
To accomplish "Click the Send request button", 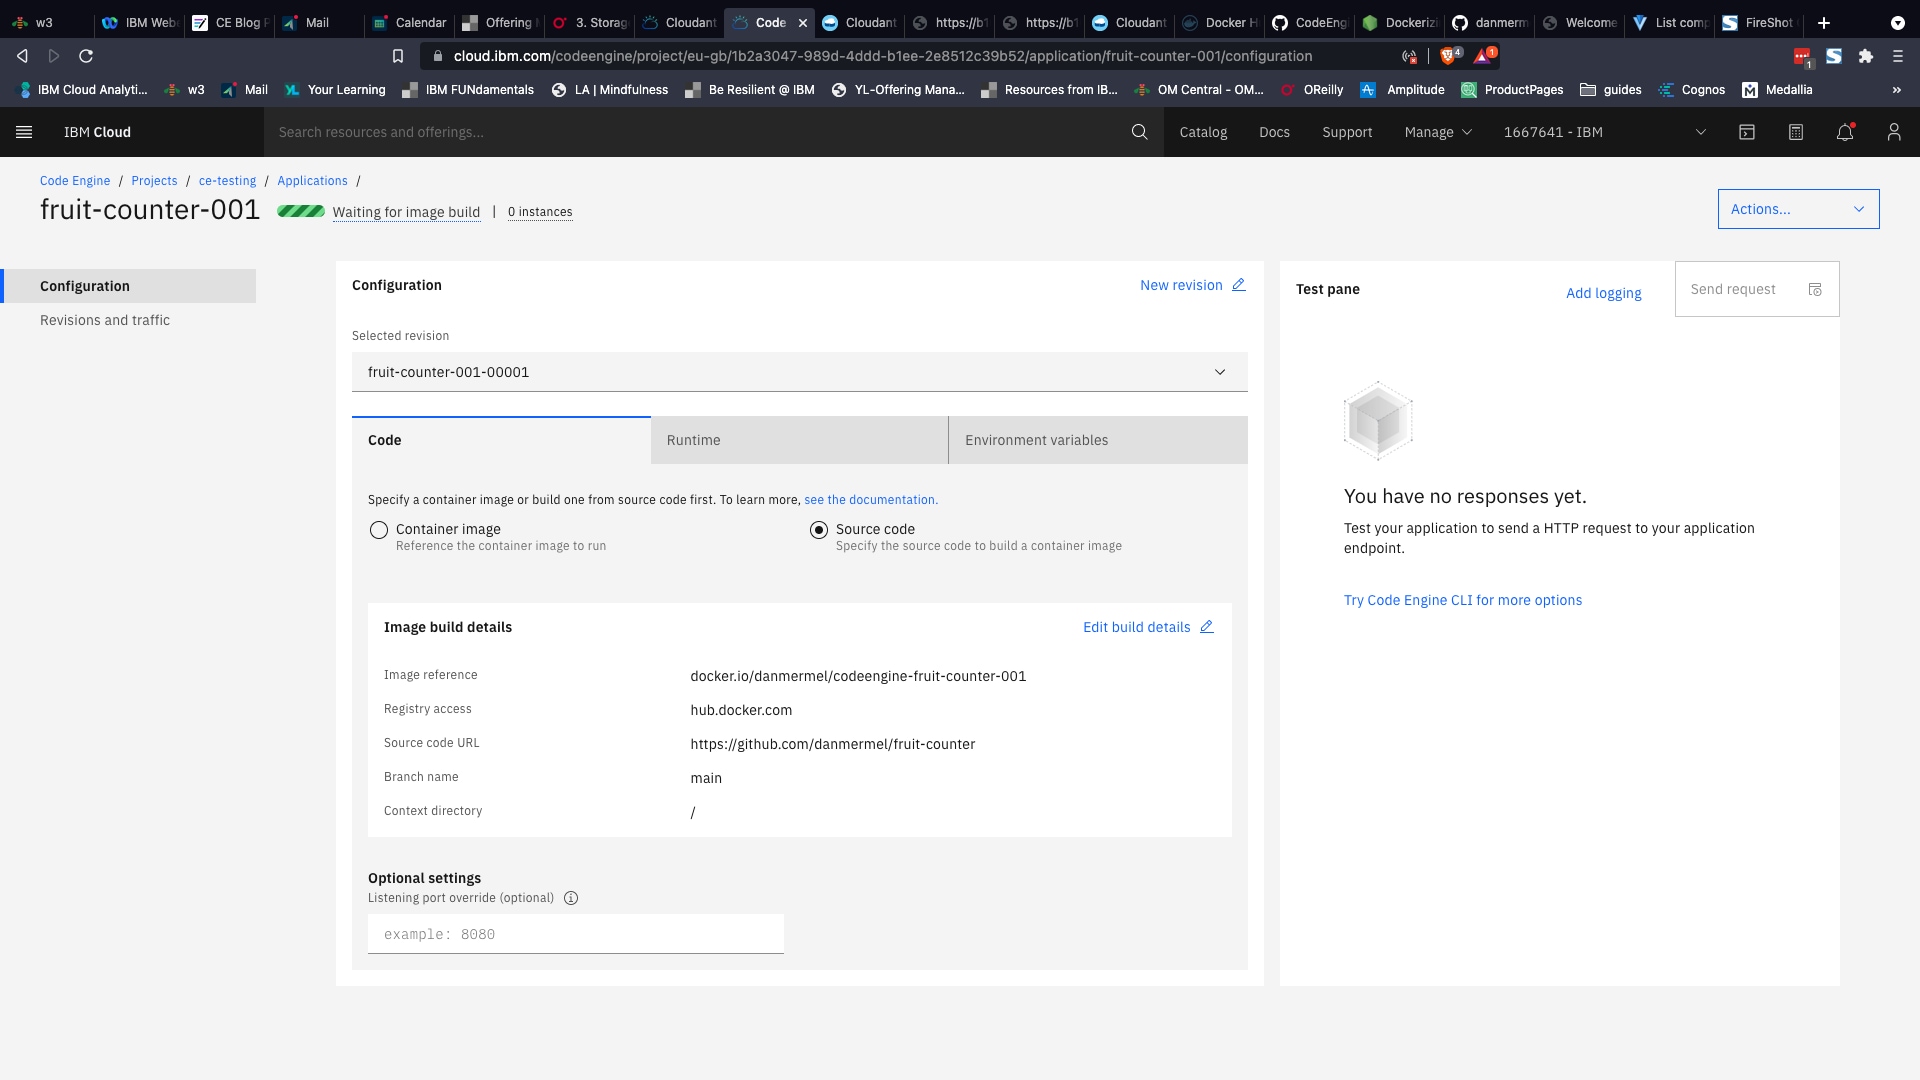I will tap(1757, 289).
